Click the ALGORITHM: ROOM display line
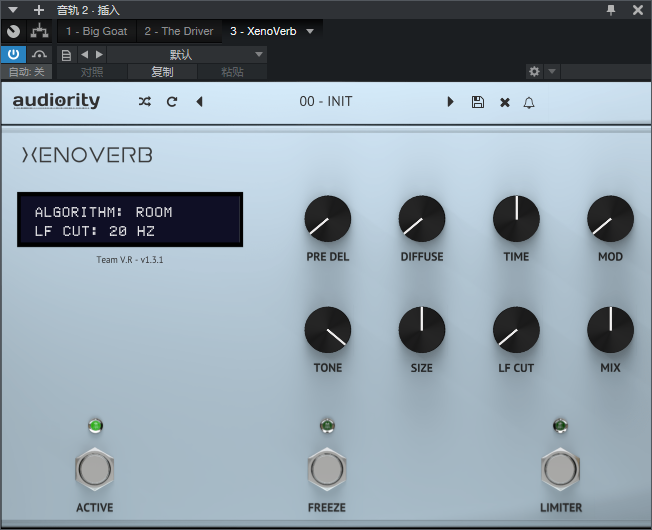 [104, 212]
